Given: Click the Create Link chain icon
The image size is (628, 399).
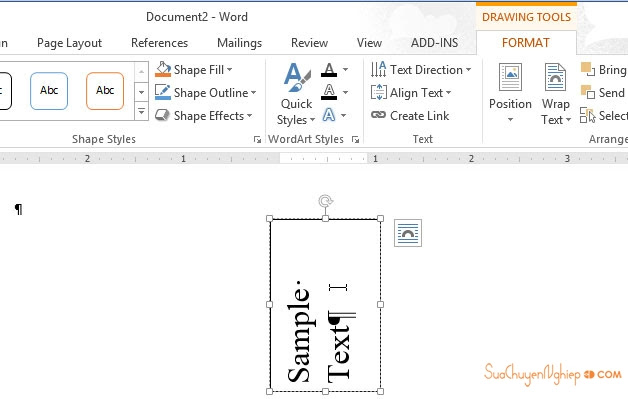Looking at the screenshot, I should coord(378,115).
